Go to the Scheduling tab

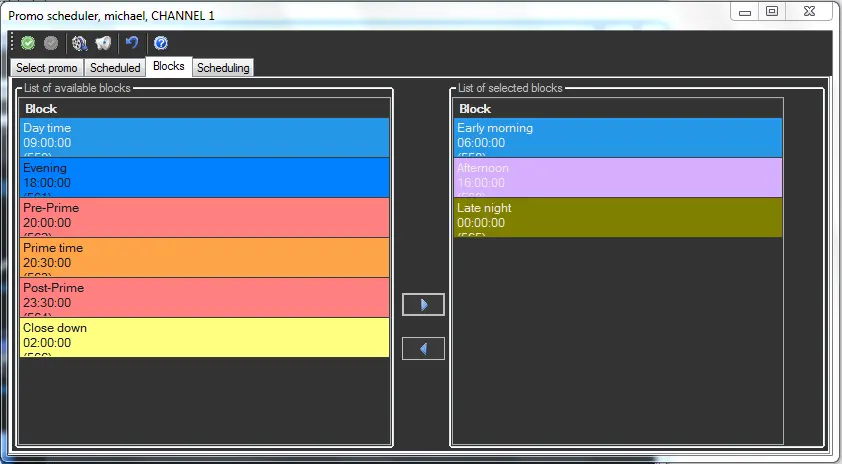coord(223,68)
